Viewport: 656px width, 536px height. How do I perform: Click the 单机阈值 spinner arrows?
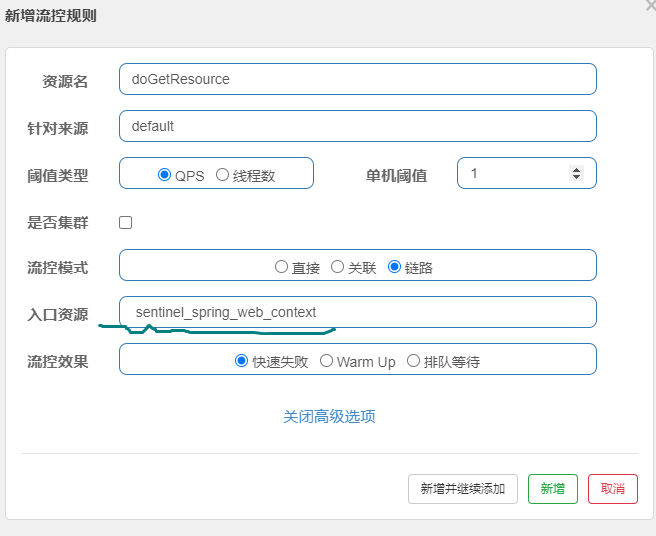(x=576, y=173)
